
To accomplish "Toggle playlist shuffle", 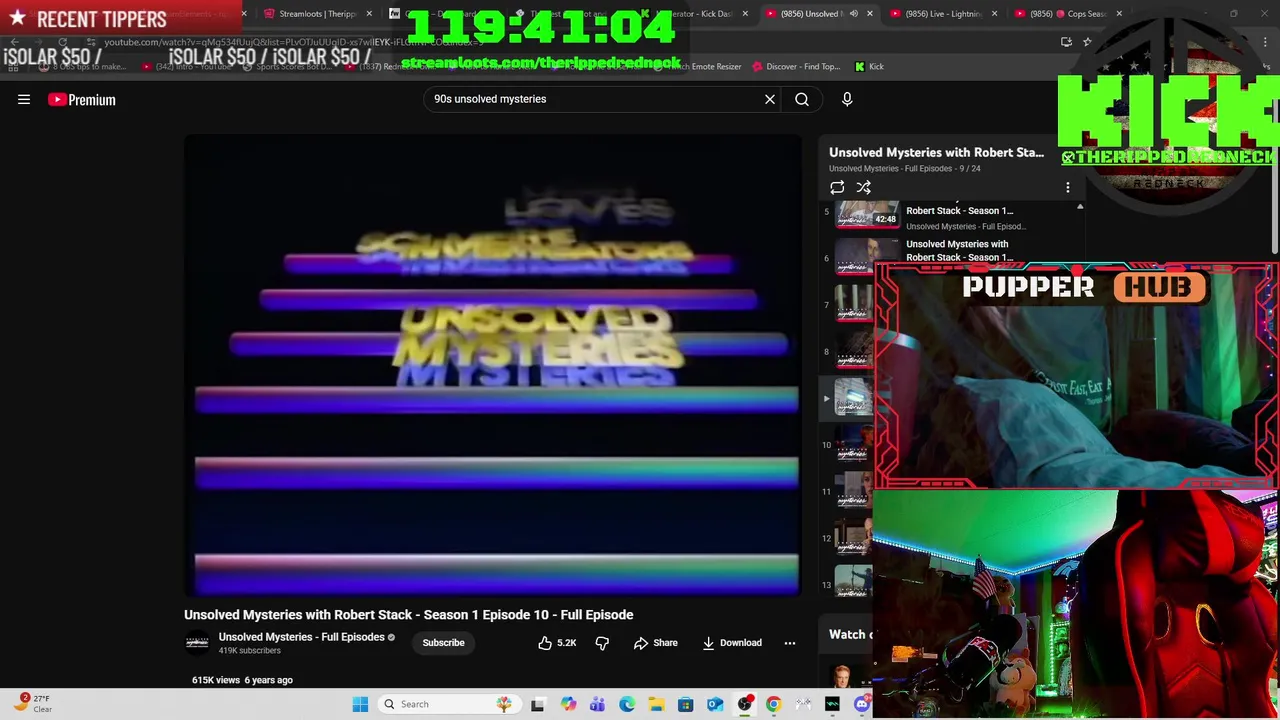I will tap(864, 187).
